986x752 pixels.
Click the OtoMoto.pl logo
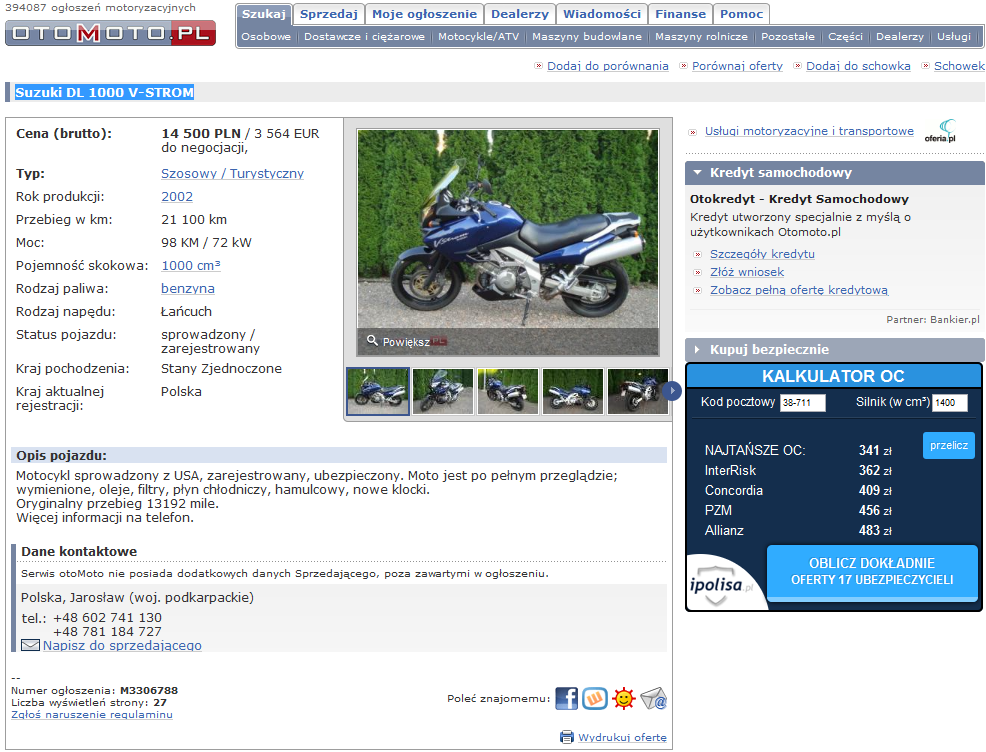(110, 32)
